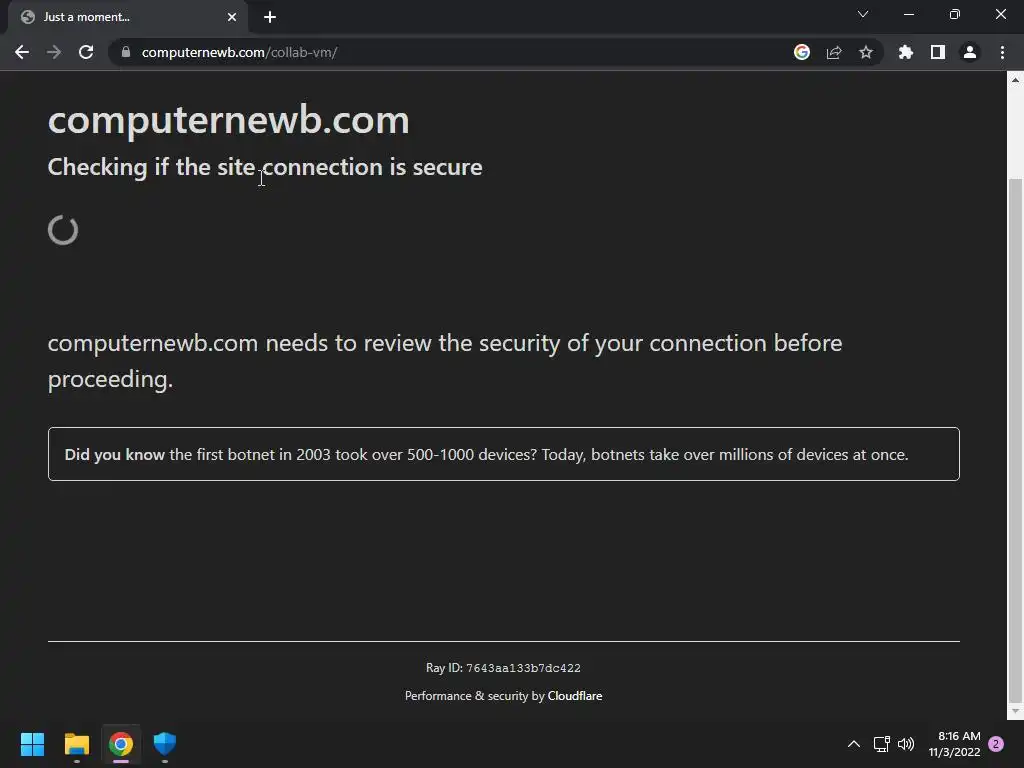The height and width of the screenshot is (768, 1024).
Task: Minimize the Chrome window
Action: [909, 14]
